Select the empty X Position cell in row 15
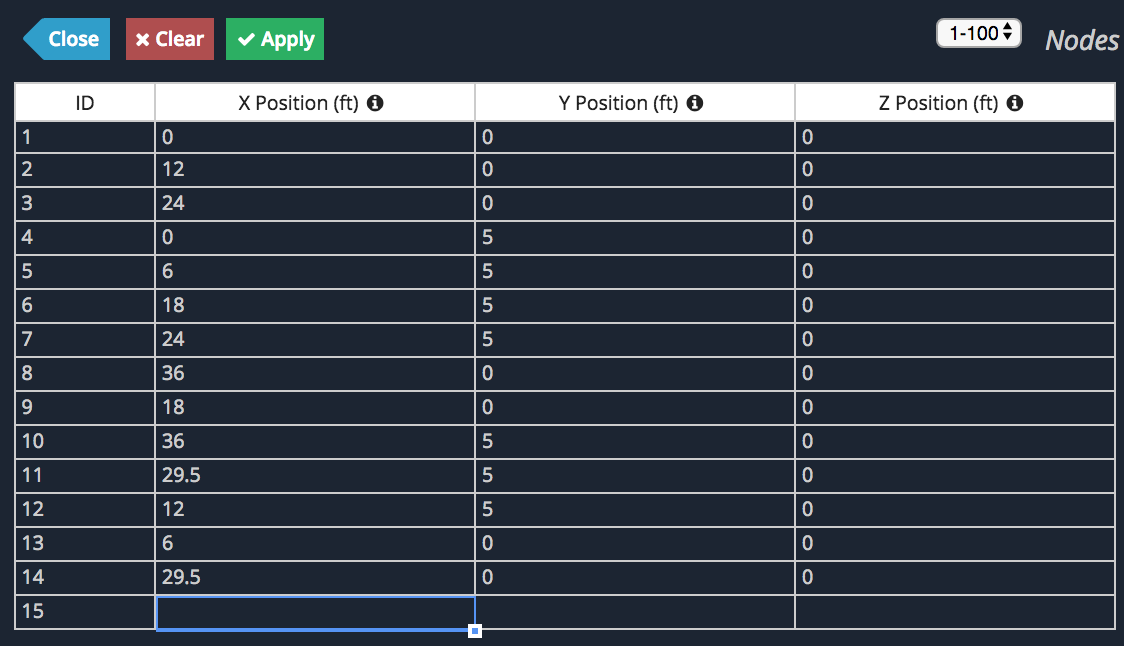 [315, 613]
